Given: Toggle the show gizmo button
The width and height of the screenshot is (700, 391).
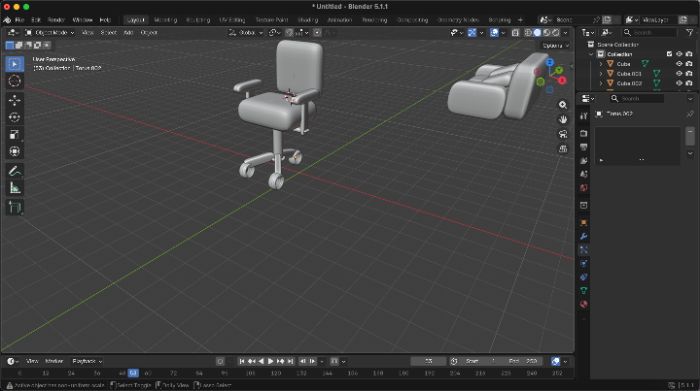Looking at the screenshot, I should point(472,33).
